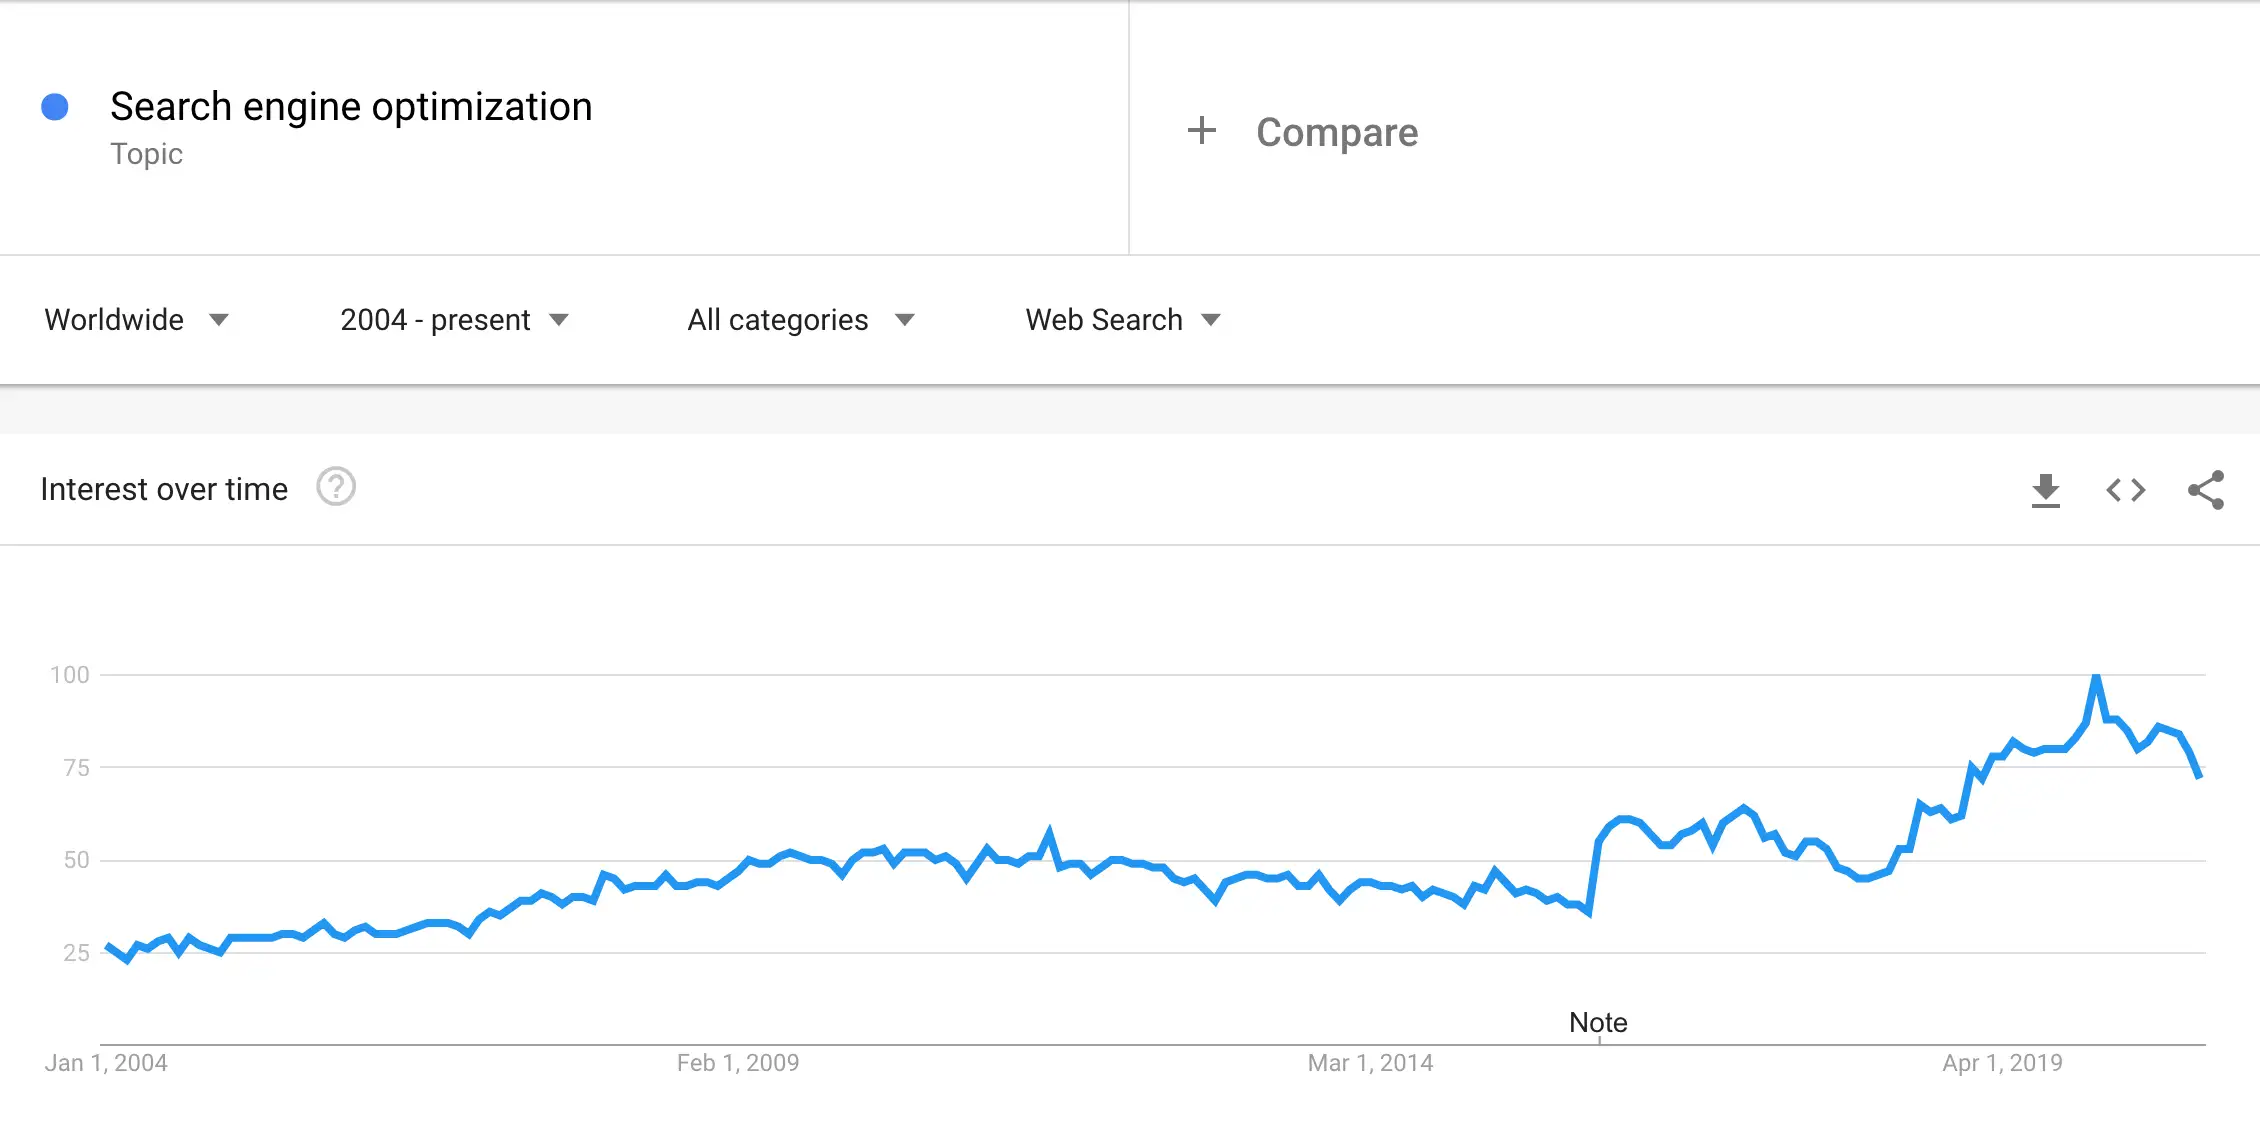The height and width of the screenshot is (1128, 2260).
Task: Click the Interest over time section header
Action: click(163, 488)
